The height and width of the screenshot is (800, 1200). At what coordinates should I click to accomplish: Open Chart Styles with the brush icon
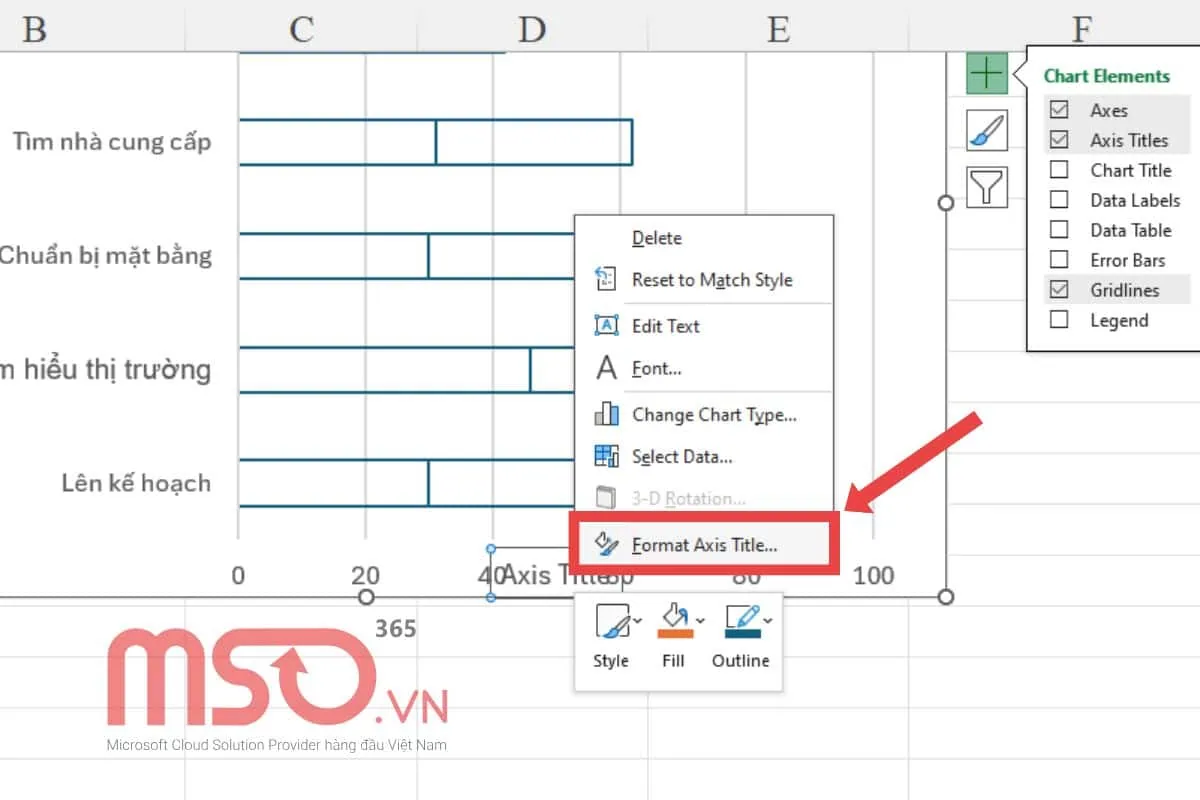986,130
